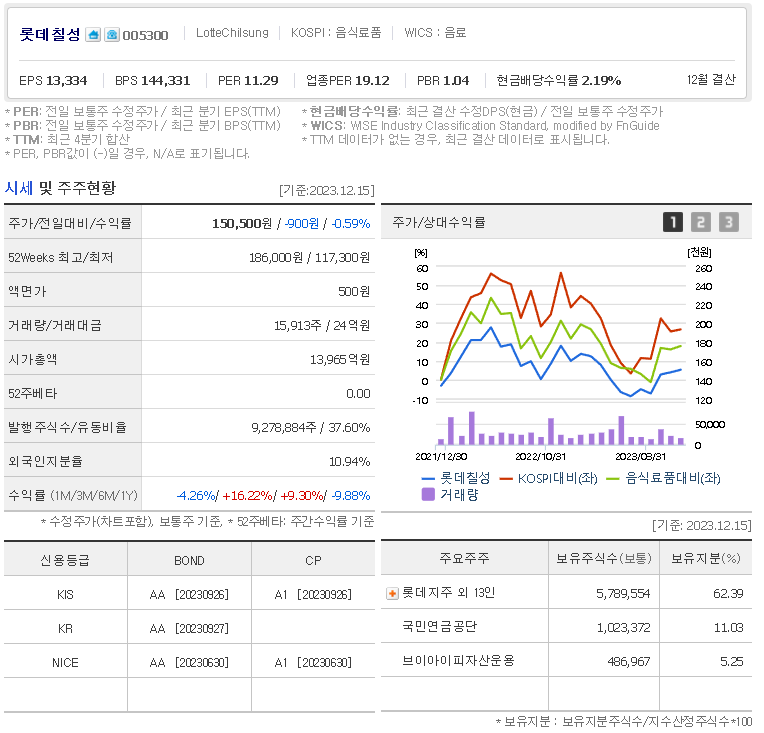Select stock code 005300
This screenshot has height=733, width=764.
pos(145,36)
